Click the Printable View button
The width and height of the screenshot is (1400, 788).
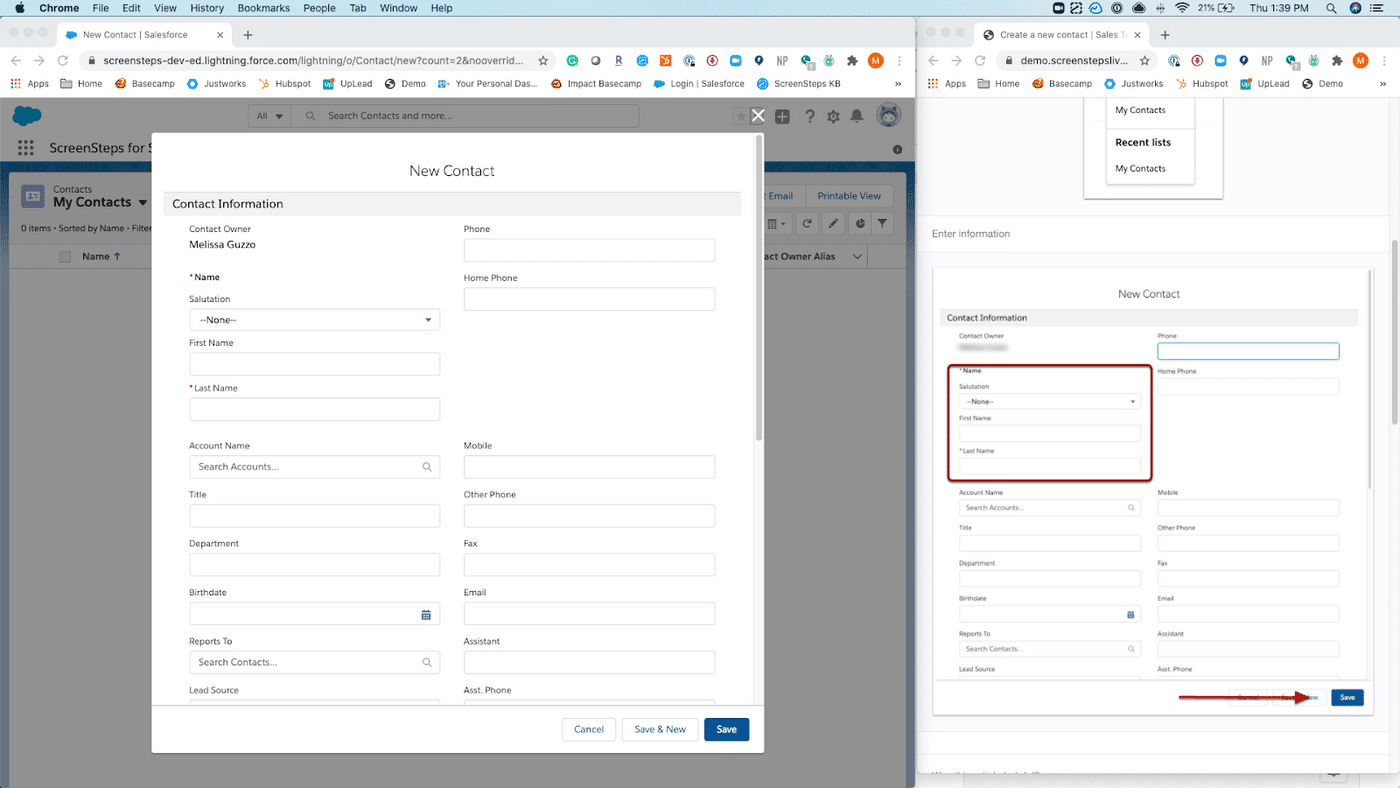(x=849, y=196)
